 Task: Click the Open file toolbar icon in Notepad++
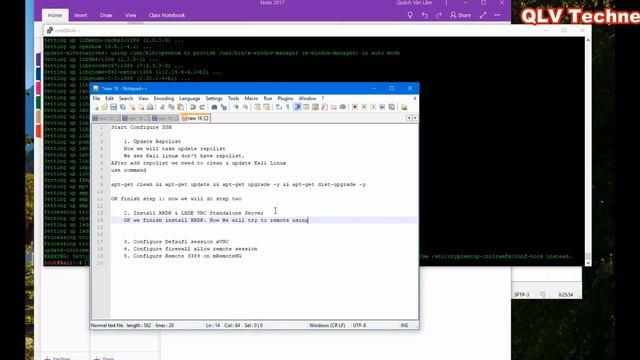pos(104,107)
